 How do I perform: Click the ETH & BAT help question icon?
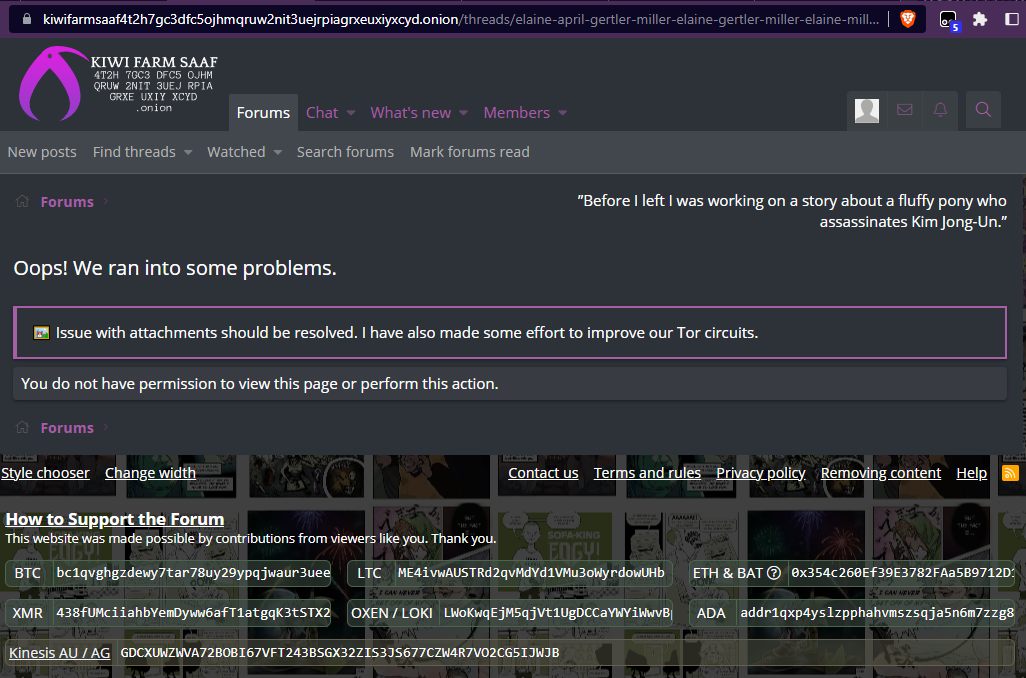pos(774,573)
